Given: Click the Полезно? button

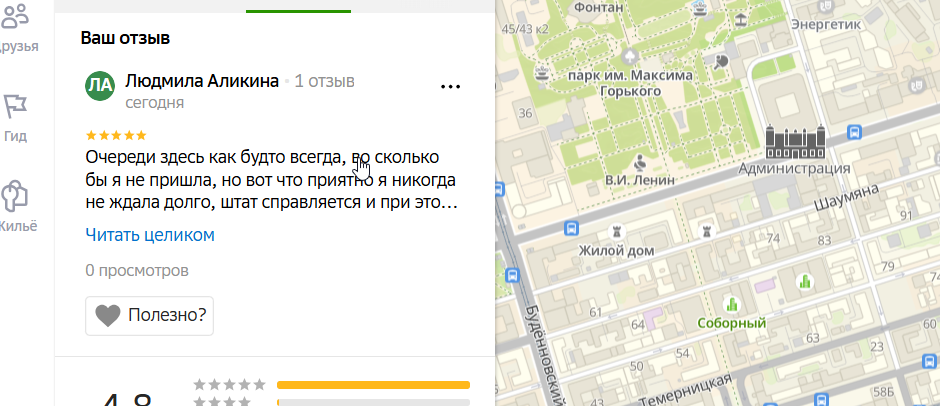Looking at the screenshot, I should 149,315.
